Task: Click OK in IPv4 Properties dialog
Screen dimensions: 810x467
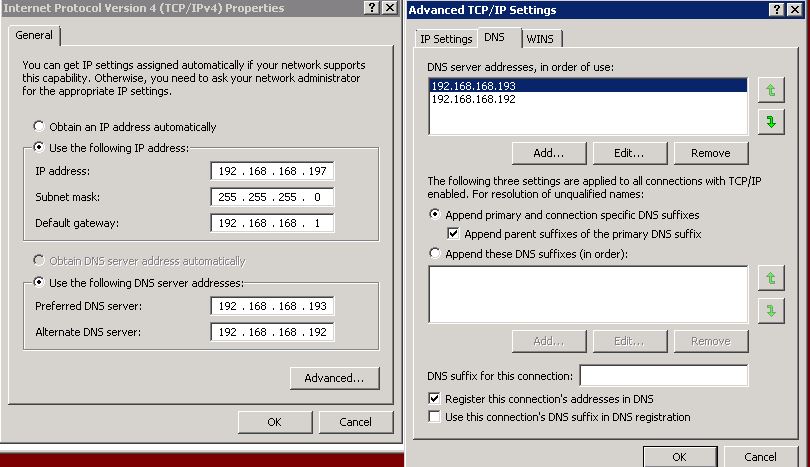Action: [x=275, y=422]
